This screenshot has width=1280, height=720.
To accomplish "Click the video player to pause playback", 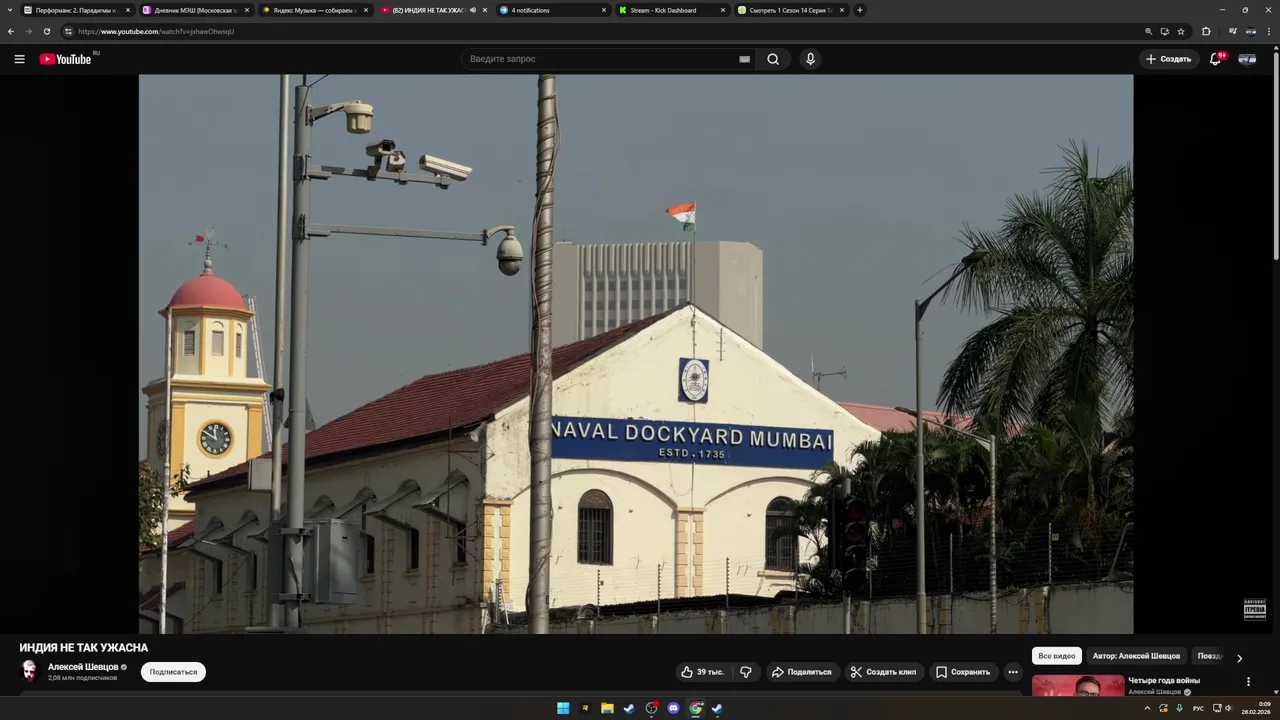I will (x=636, y=354).
